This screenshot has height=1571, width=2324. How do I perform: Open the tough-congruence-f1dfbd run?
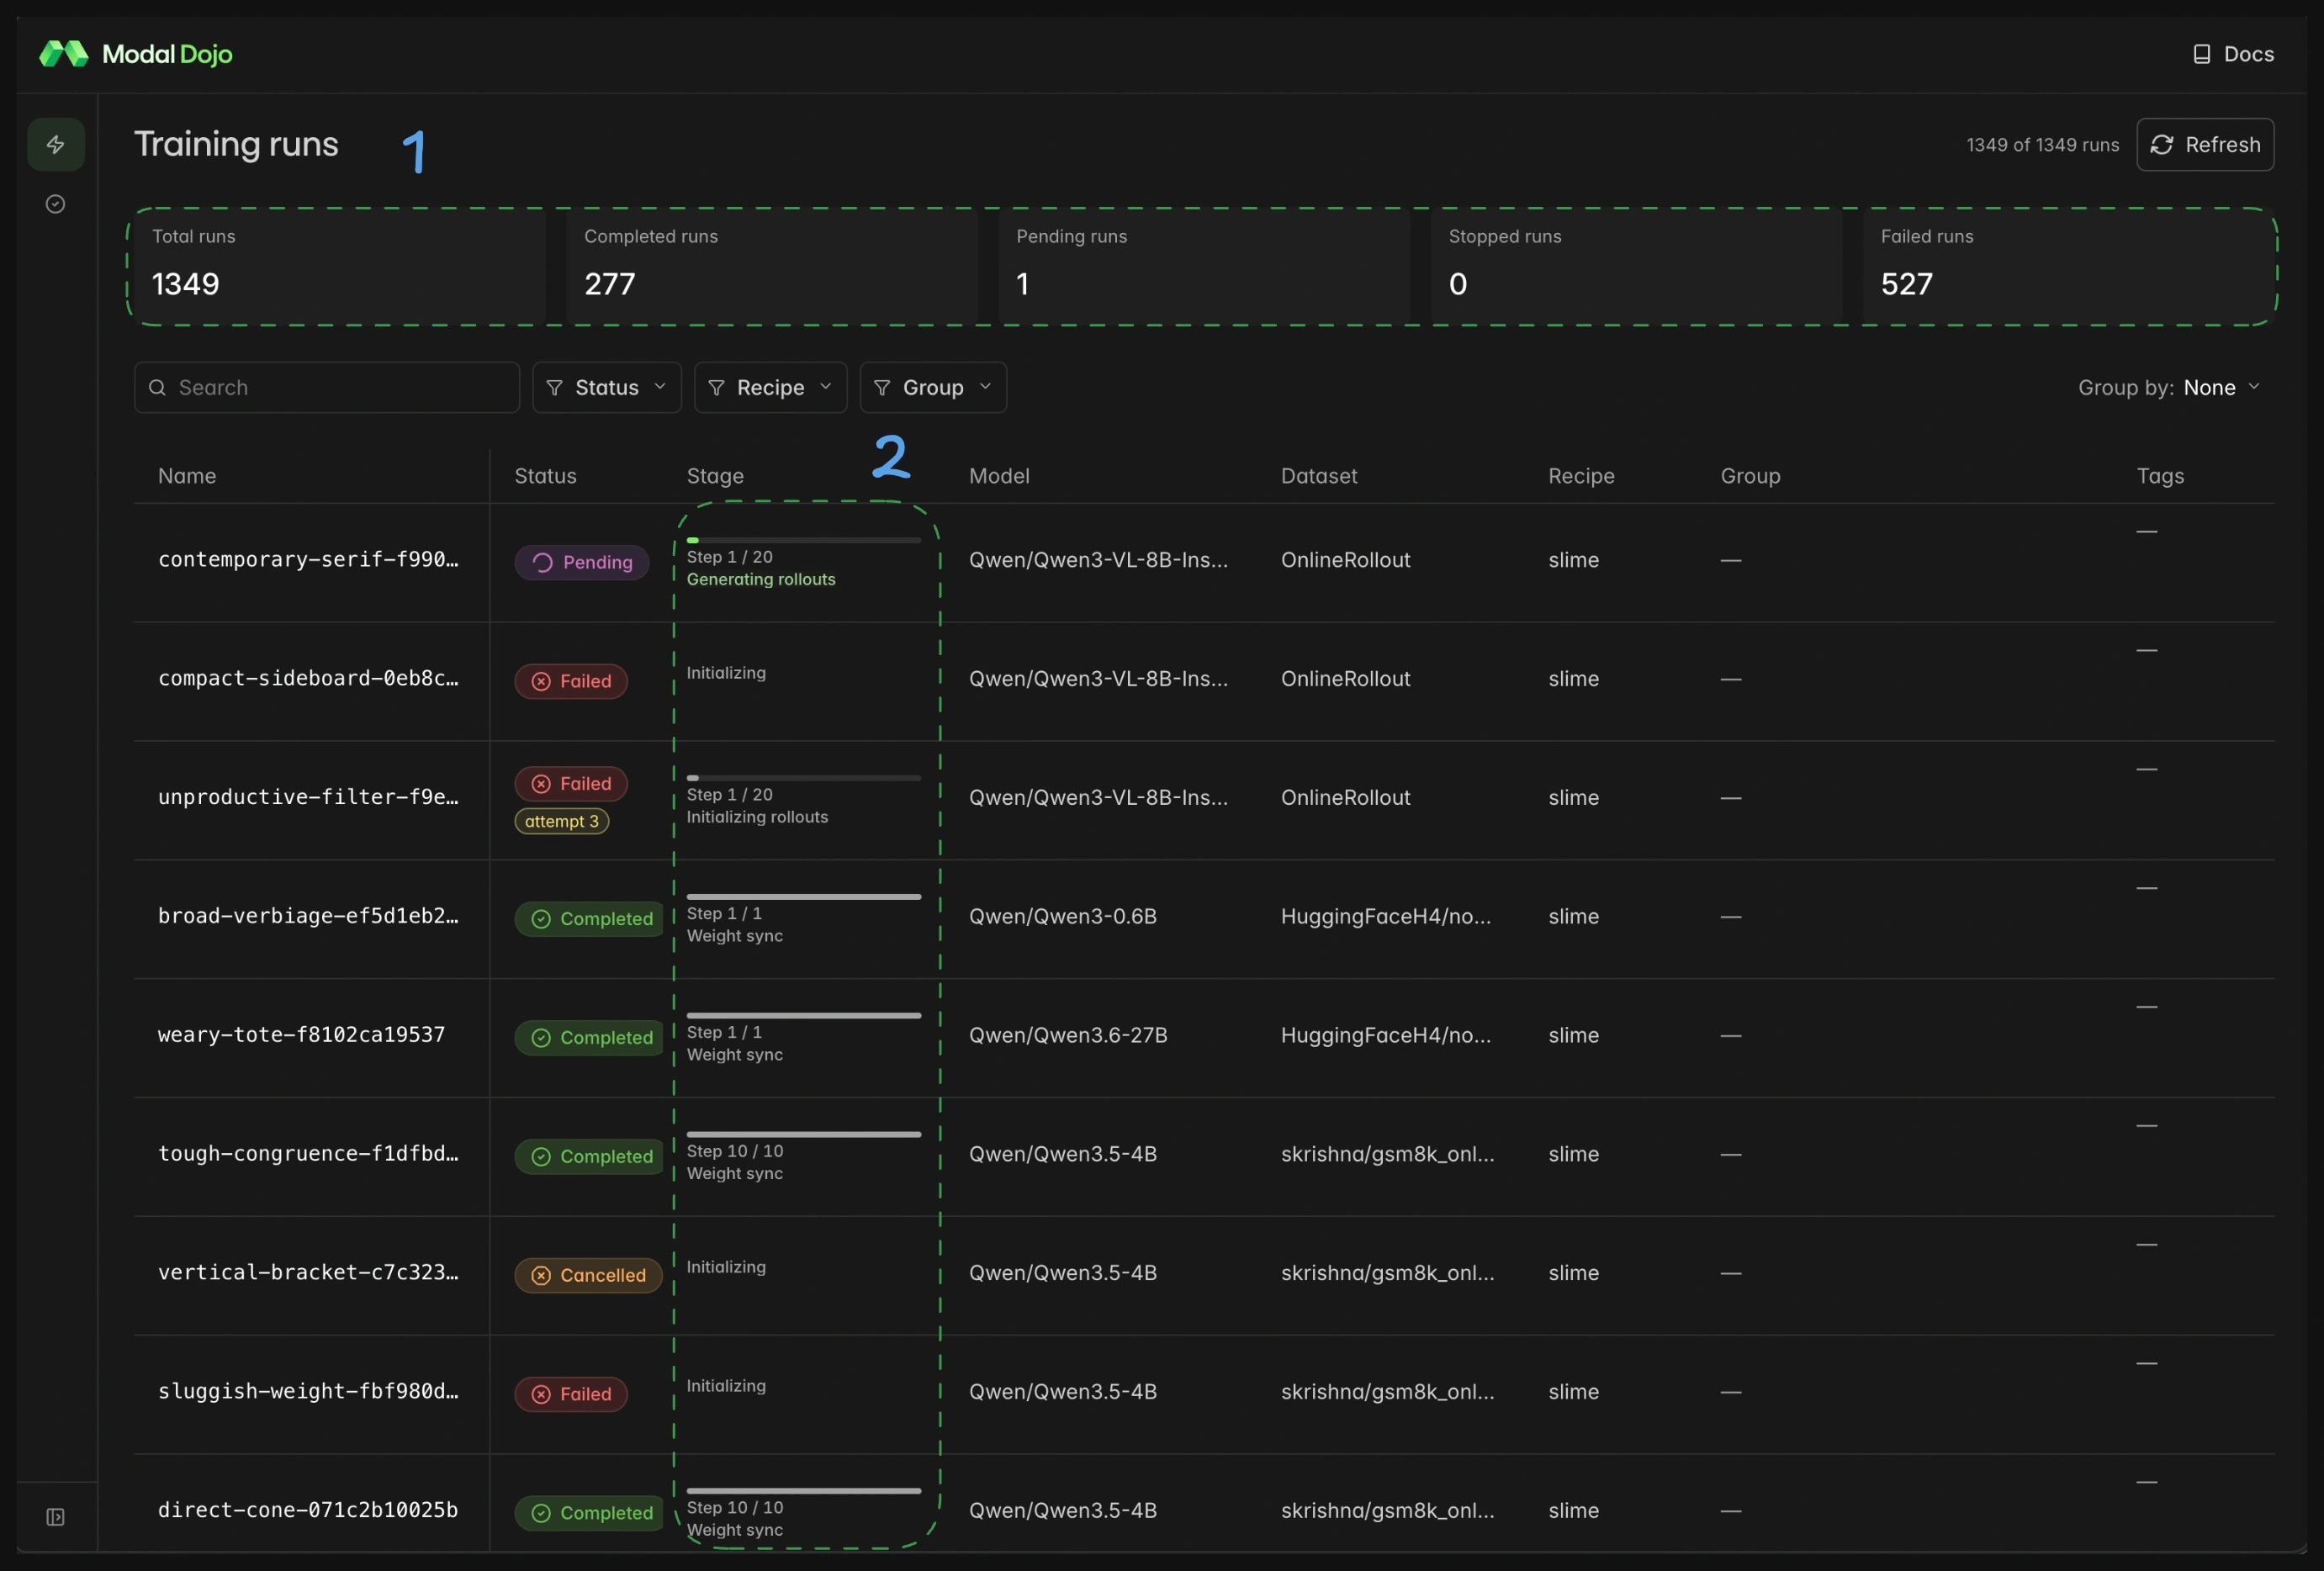pos(308,1154)
